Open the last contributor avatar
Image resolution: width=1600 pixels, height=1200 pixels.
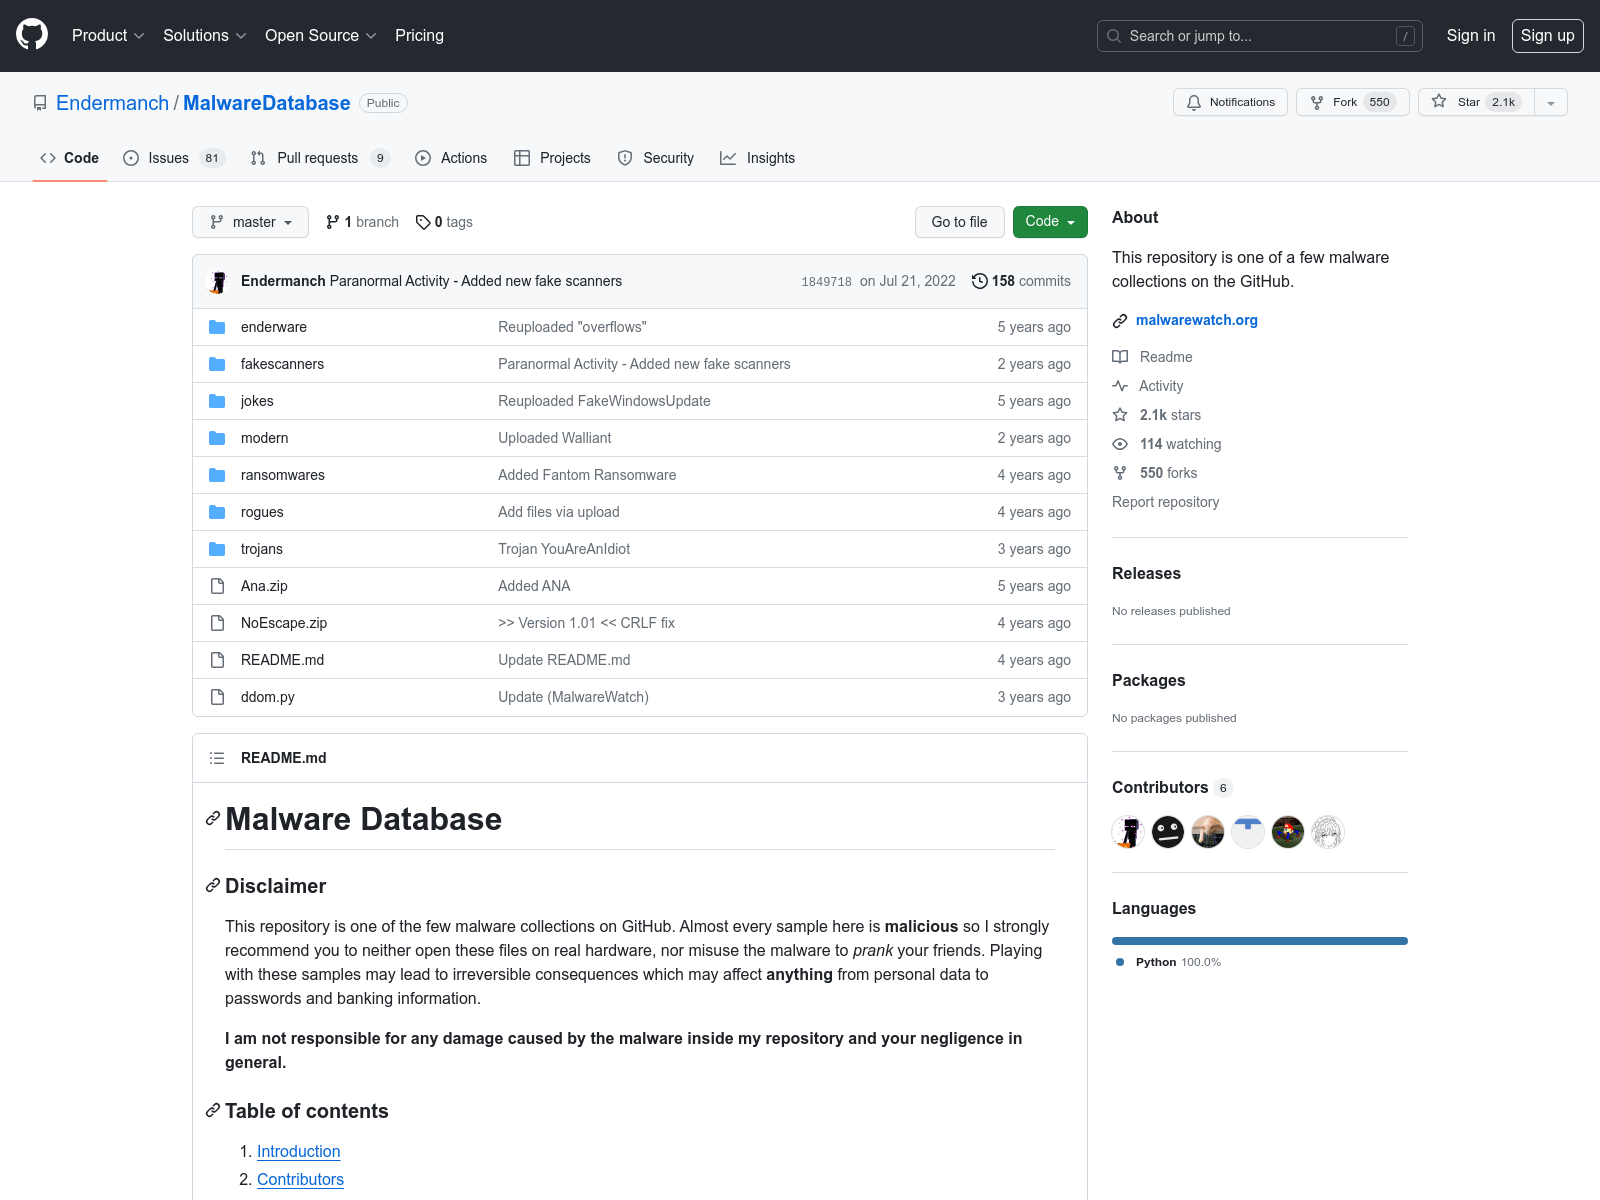point(1328,832)
